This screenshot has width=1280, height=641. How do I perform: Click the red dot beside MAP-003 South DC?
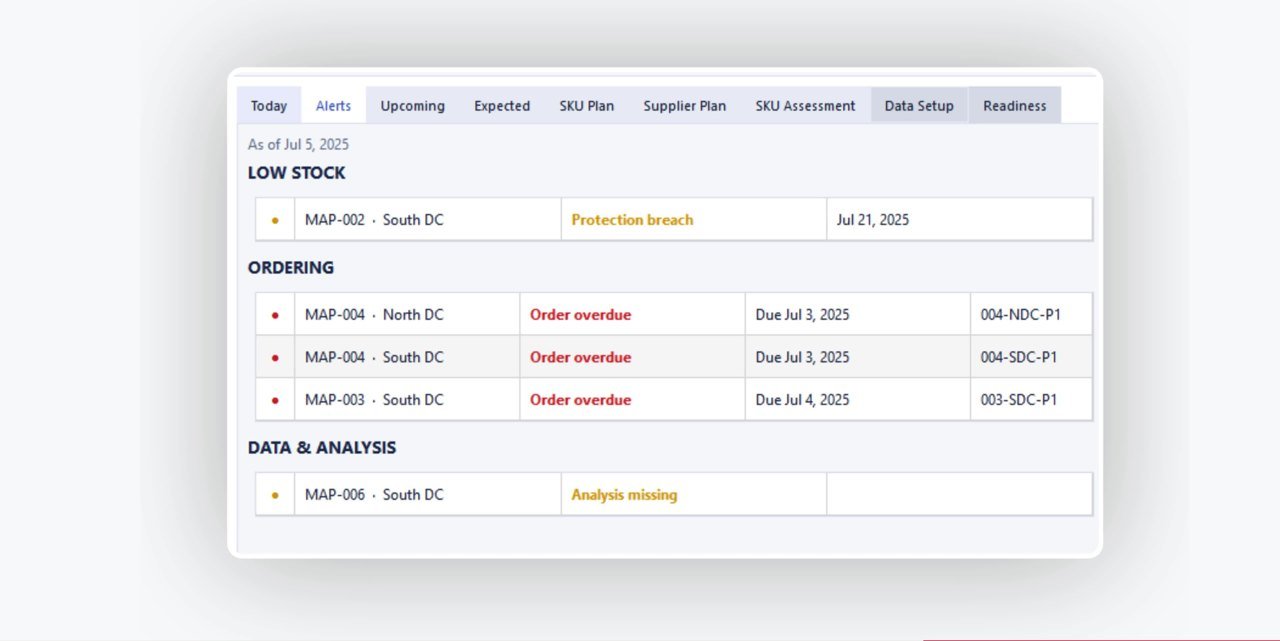pos(275,400)
